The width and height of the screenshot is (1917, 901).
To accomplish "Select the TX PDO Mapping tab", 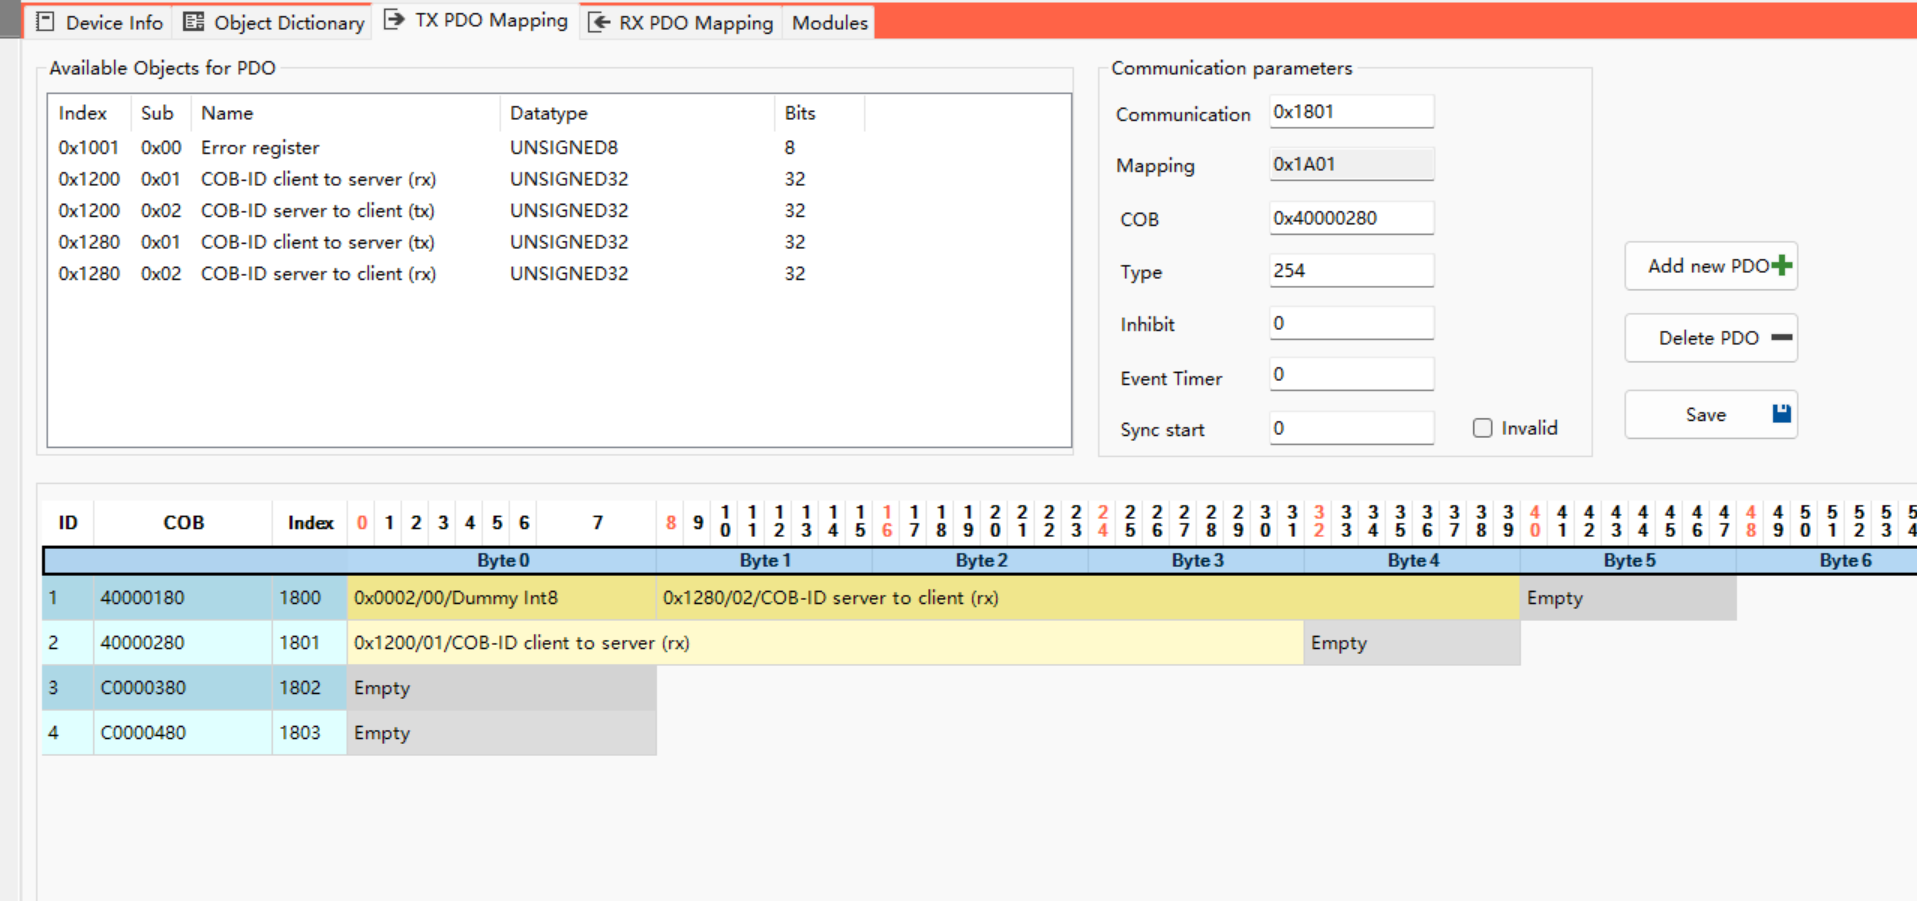I will [476, 20].
